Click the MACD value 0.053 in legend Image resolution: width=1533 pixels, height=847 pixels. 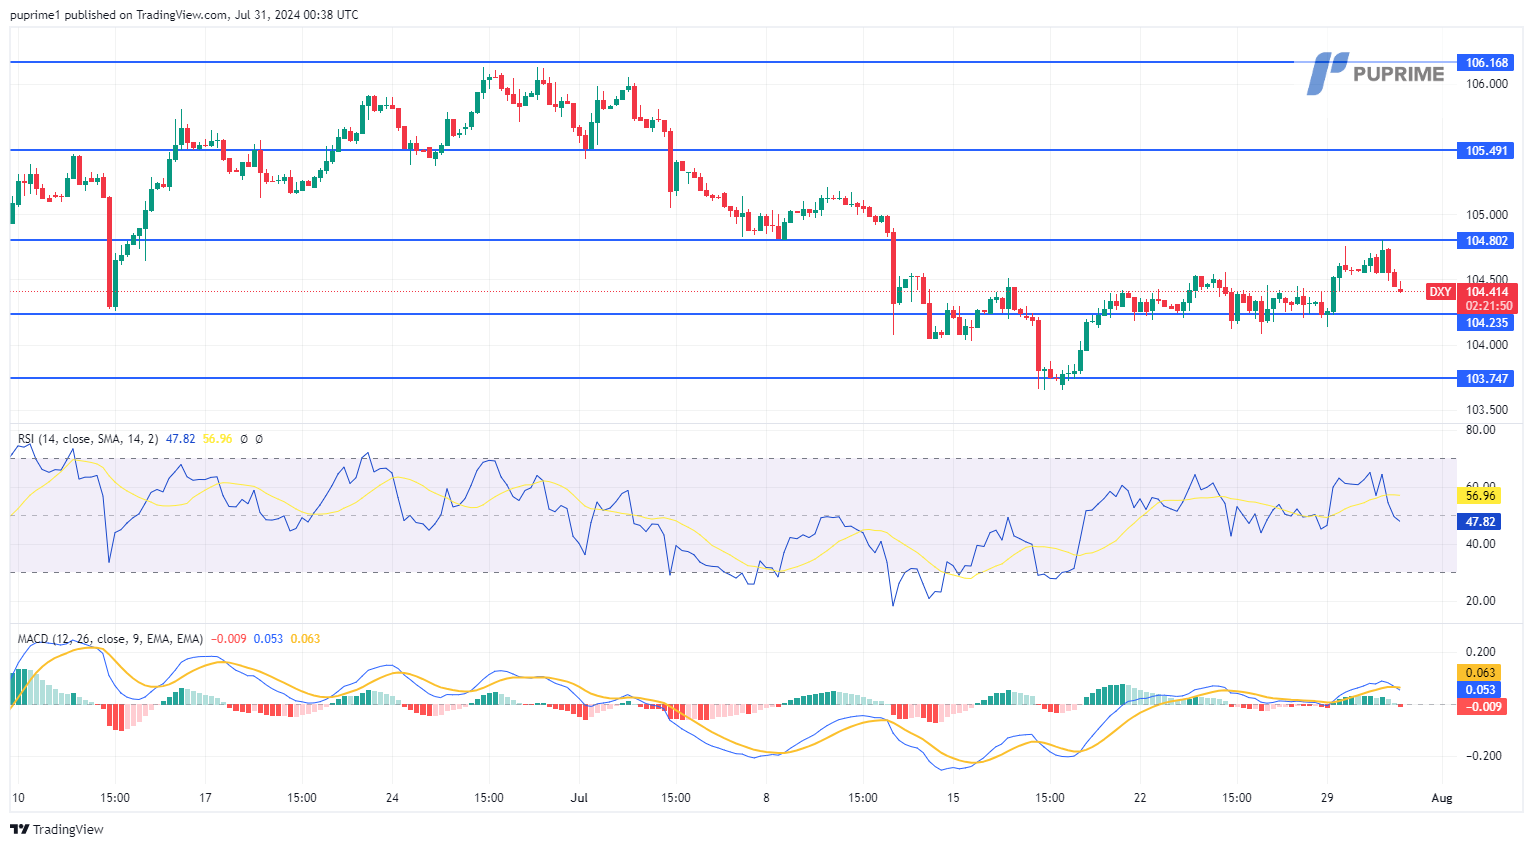pos(268,639)
